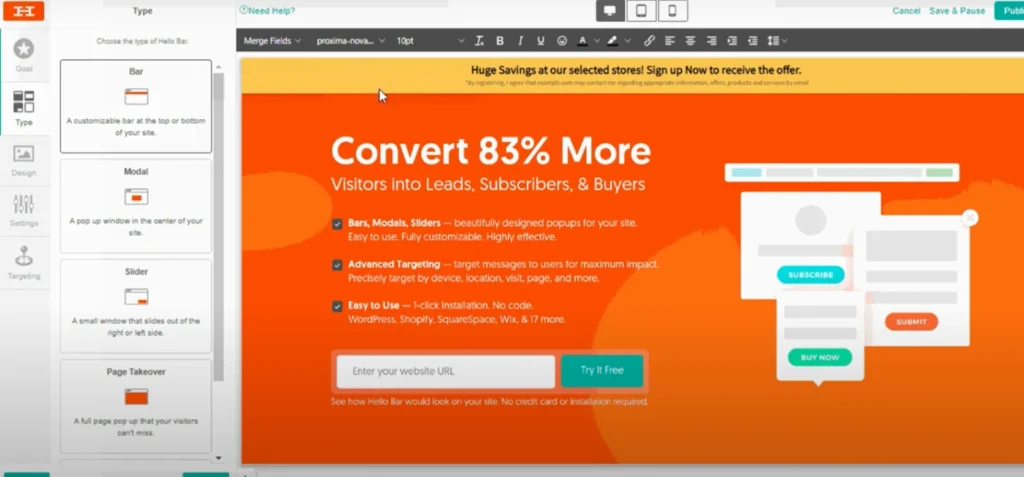Open the Design step image icon
Viewport: 1024px width, 477px height.
24,154
